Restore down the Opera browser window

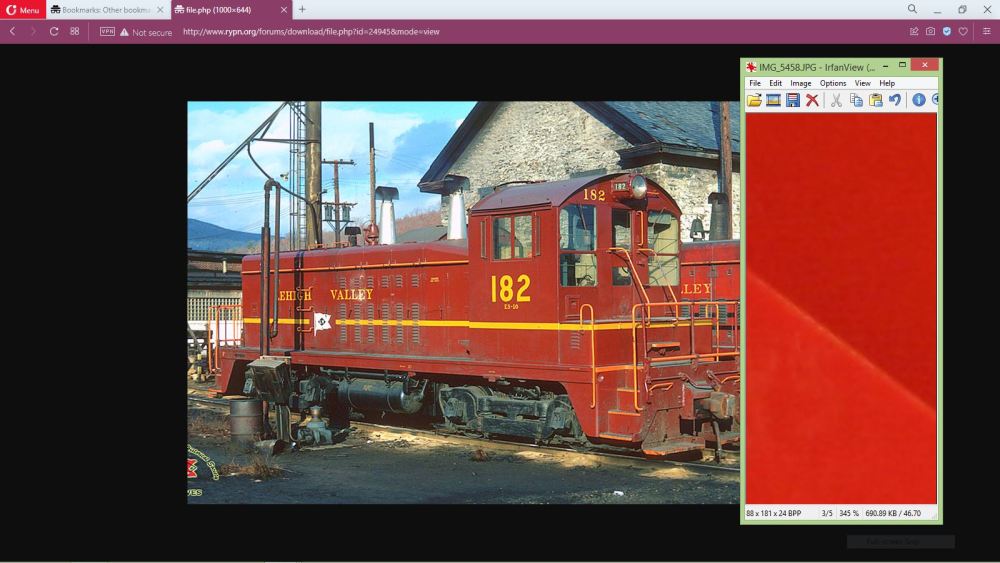[962, 10]
